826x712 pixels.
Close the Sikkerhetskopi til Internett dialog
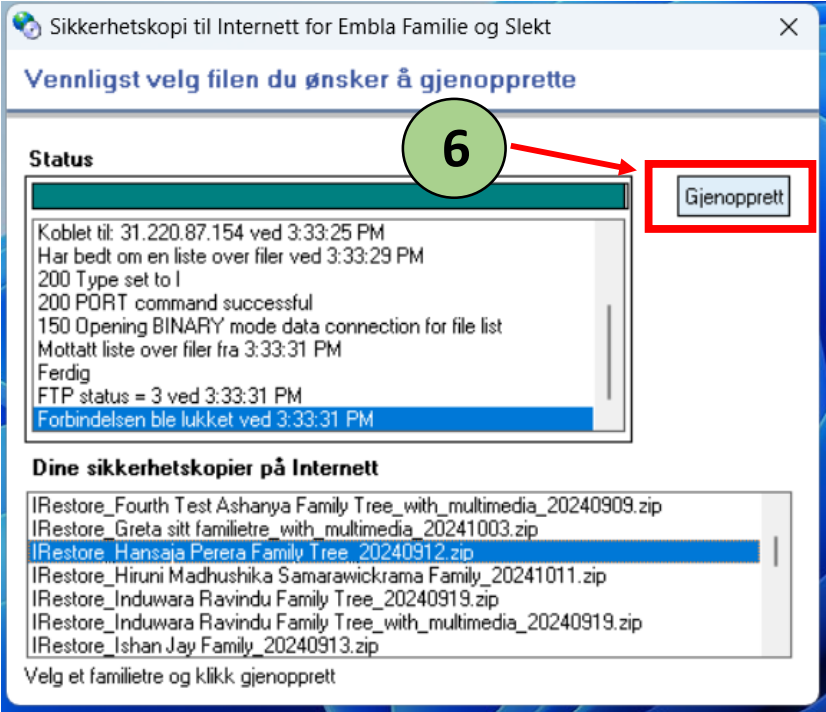(787, 27)
